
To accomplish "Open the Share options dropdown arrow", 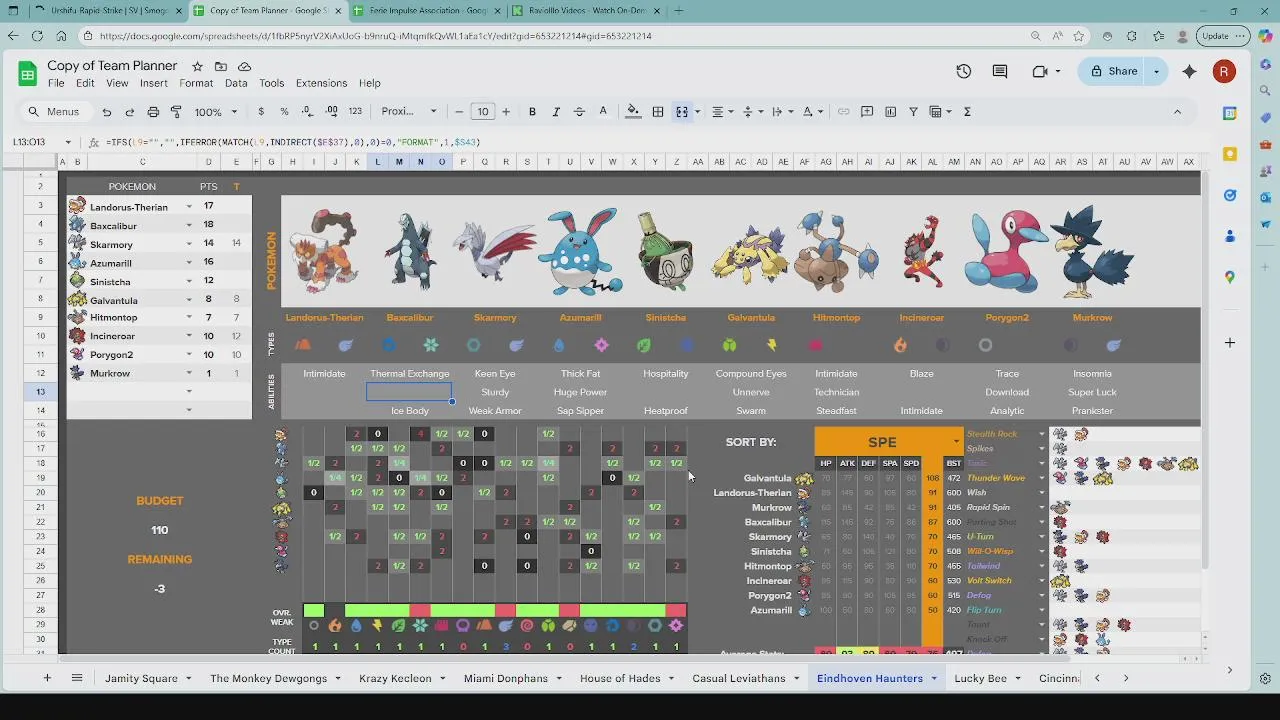I will click(1157, 71).
